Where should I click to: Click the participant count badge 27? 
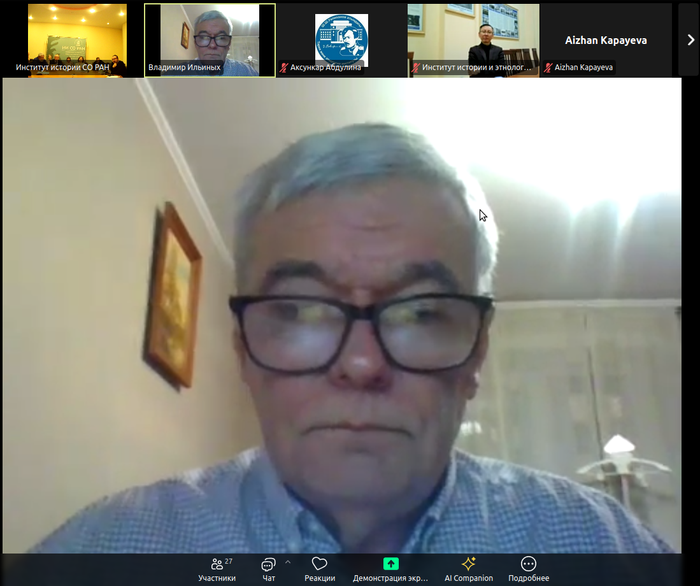click(x=228, y=561)
